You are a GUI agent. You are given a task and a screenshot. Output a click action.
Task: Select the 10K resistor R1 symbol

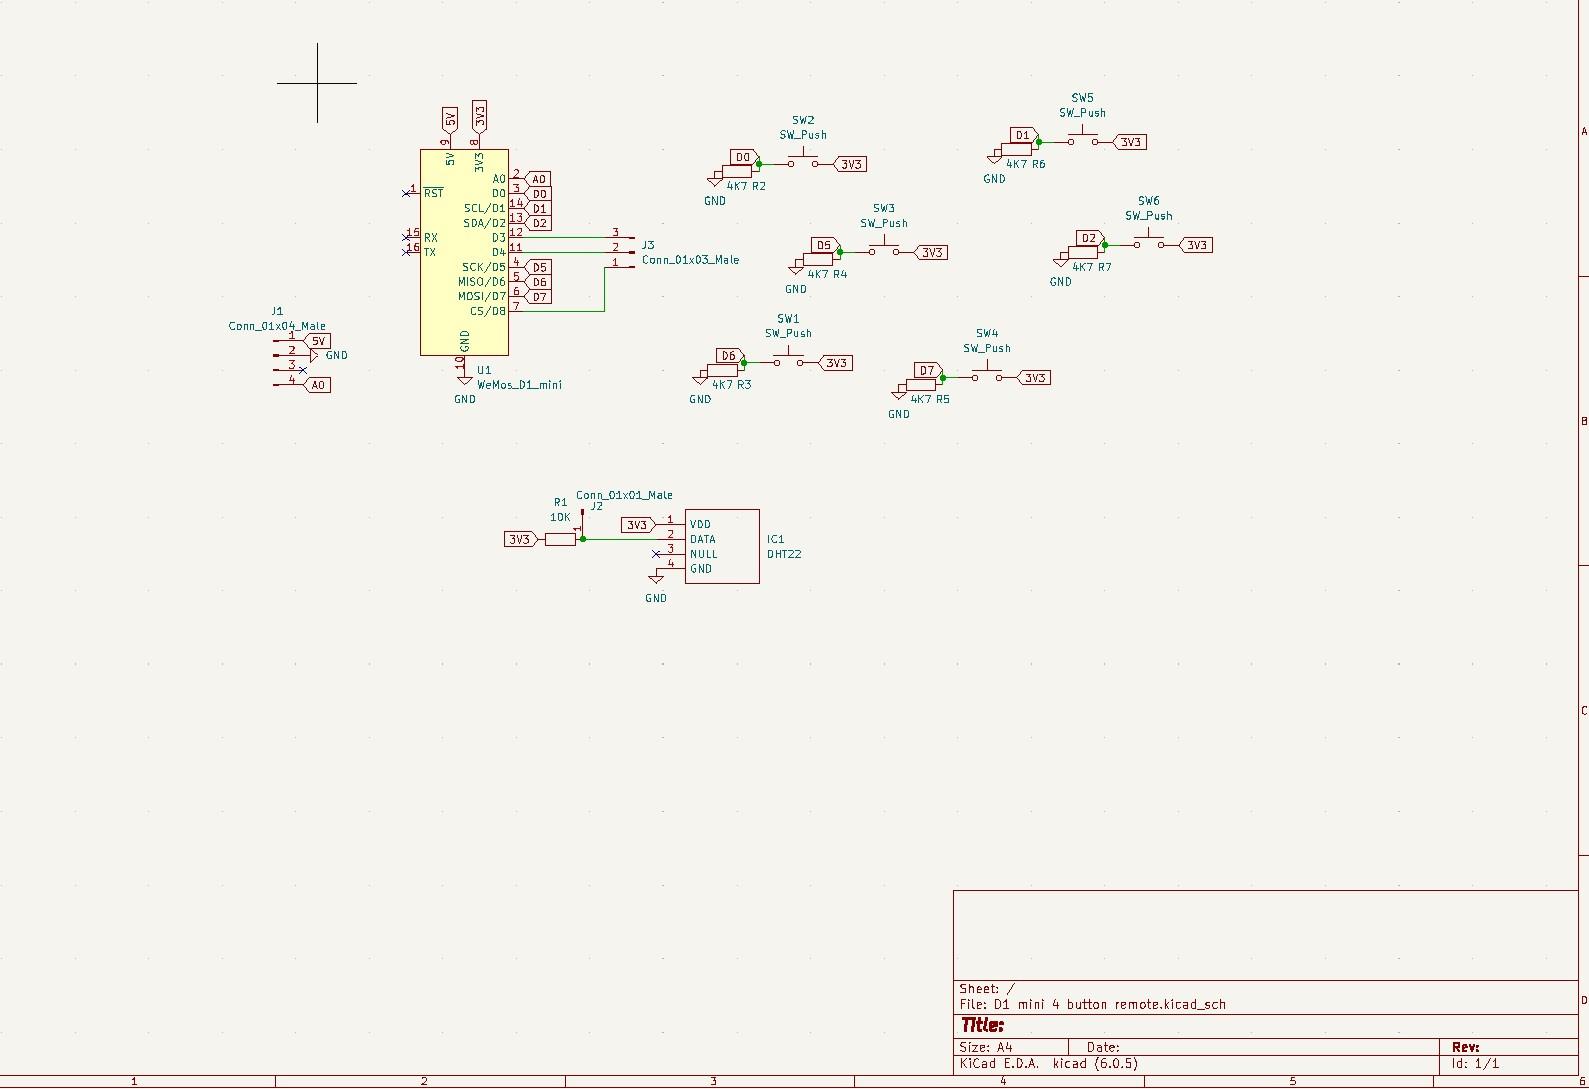[560, 539]
